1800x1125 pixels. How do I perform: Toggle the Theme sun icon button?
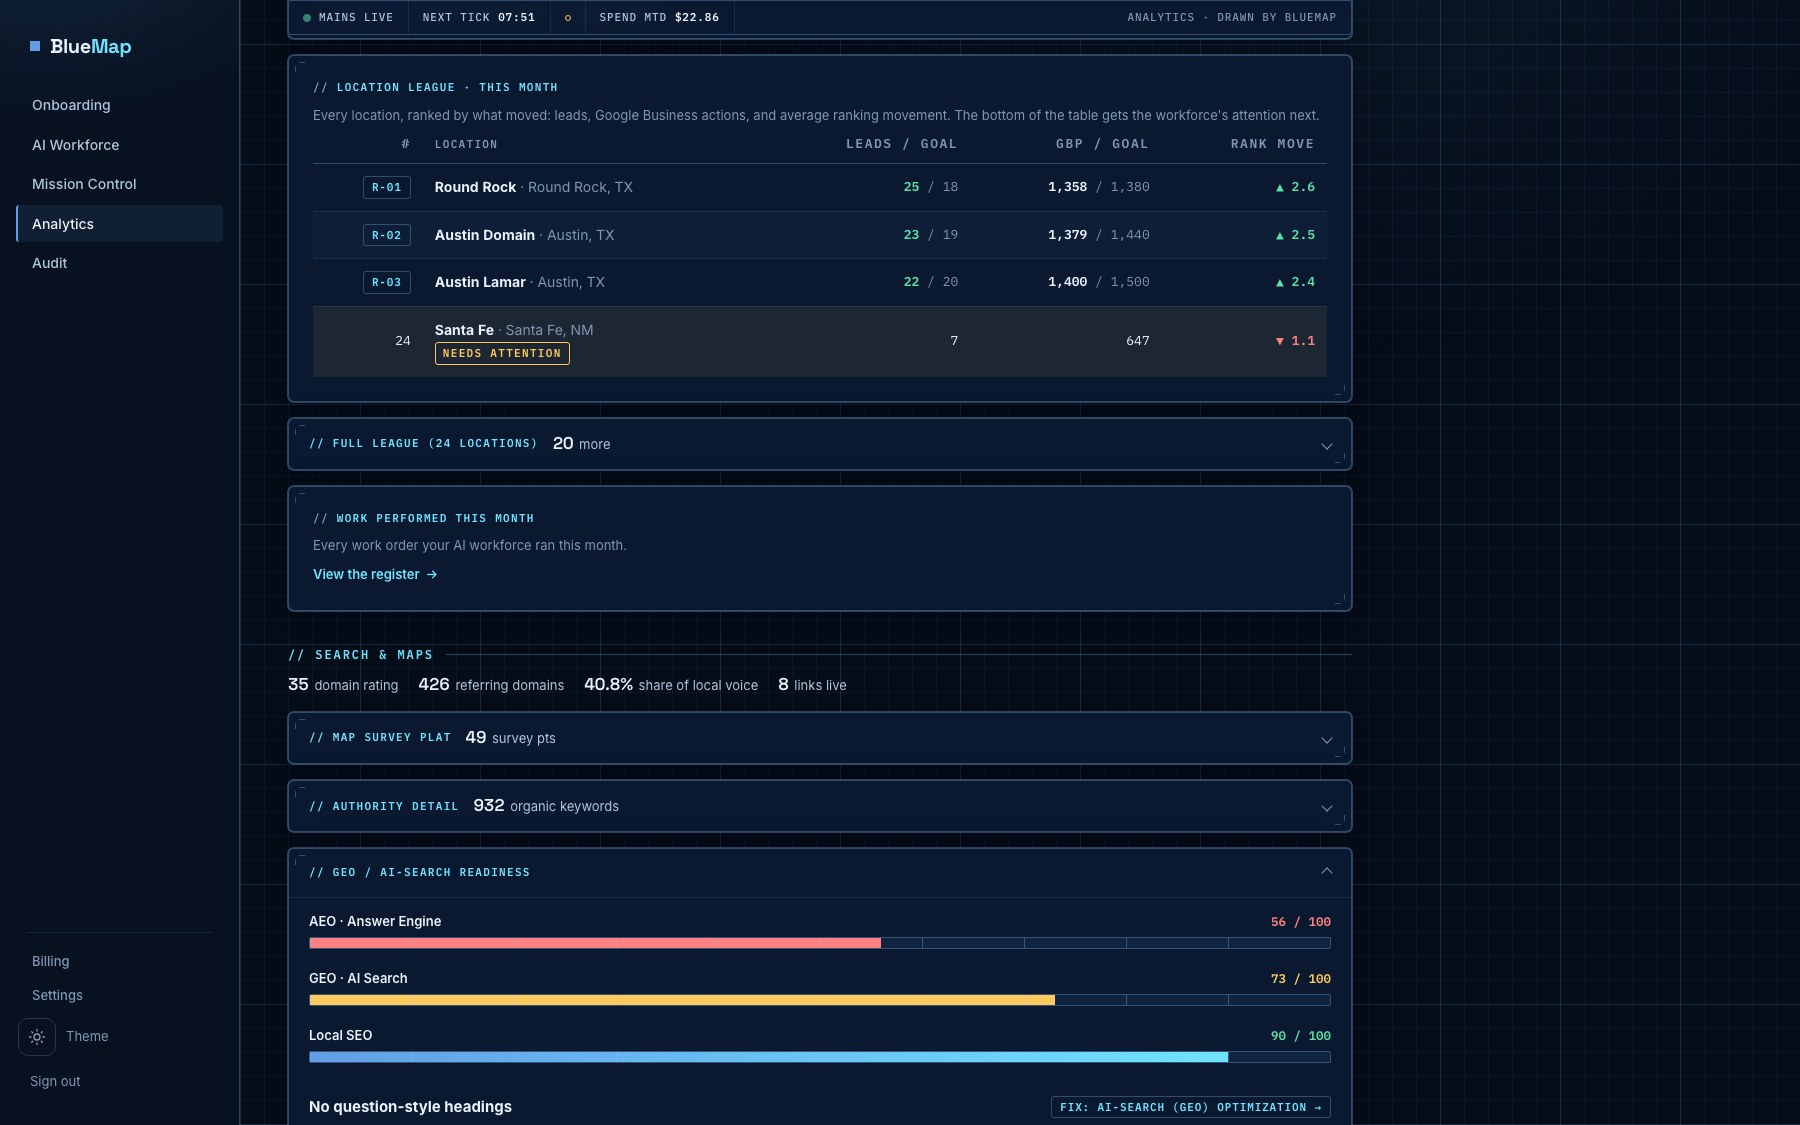point(37,1037)
